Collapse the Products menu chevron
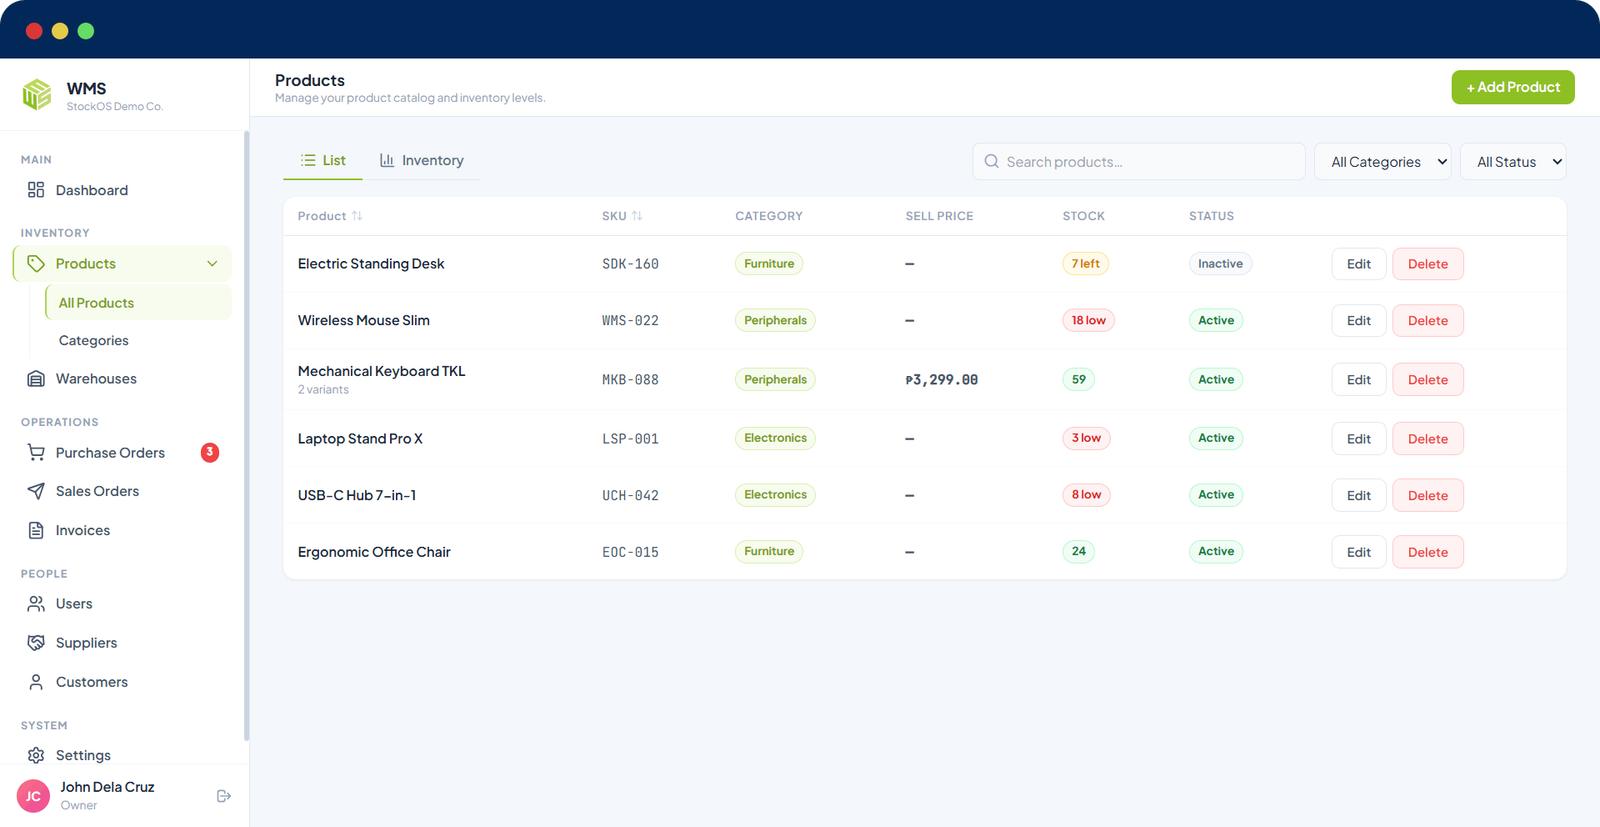1600x827 pixels. click(x=212, y=264)
